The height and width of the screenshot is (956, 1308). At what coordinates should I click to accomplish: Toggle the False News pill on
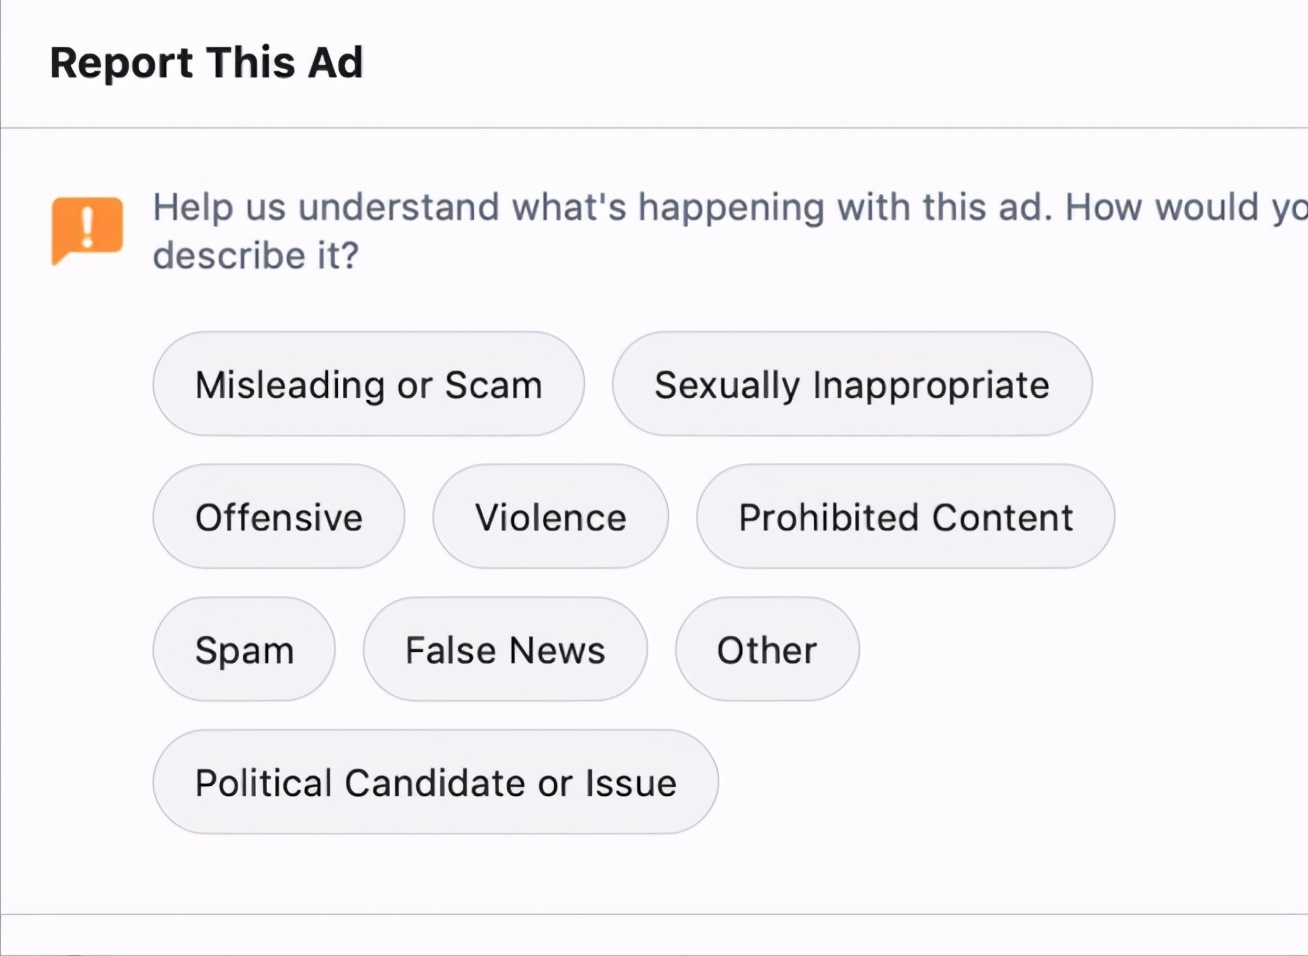pyautogui.click(x=505, y=649)
